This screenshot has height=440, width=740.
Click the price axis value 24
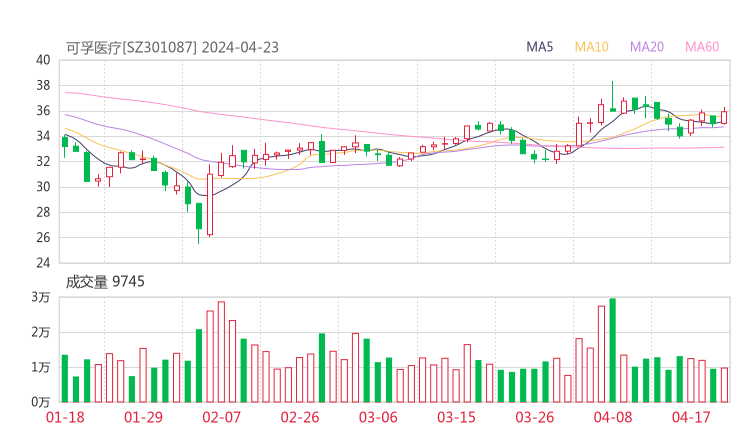tap(43, 263)
